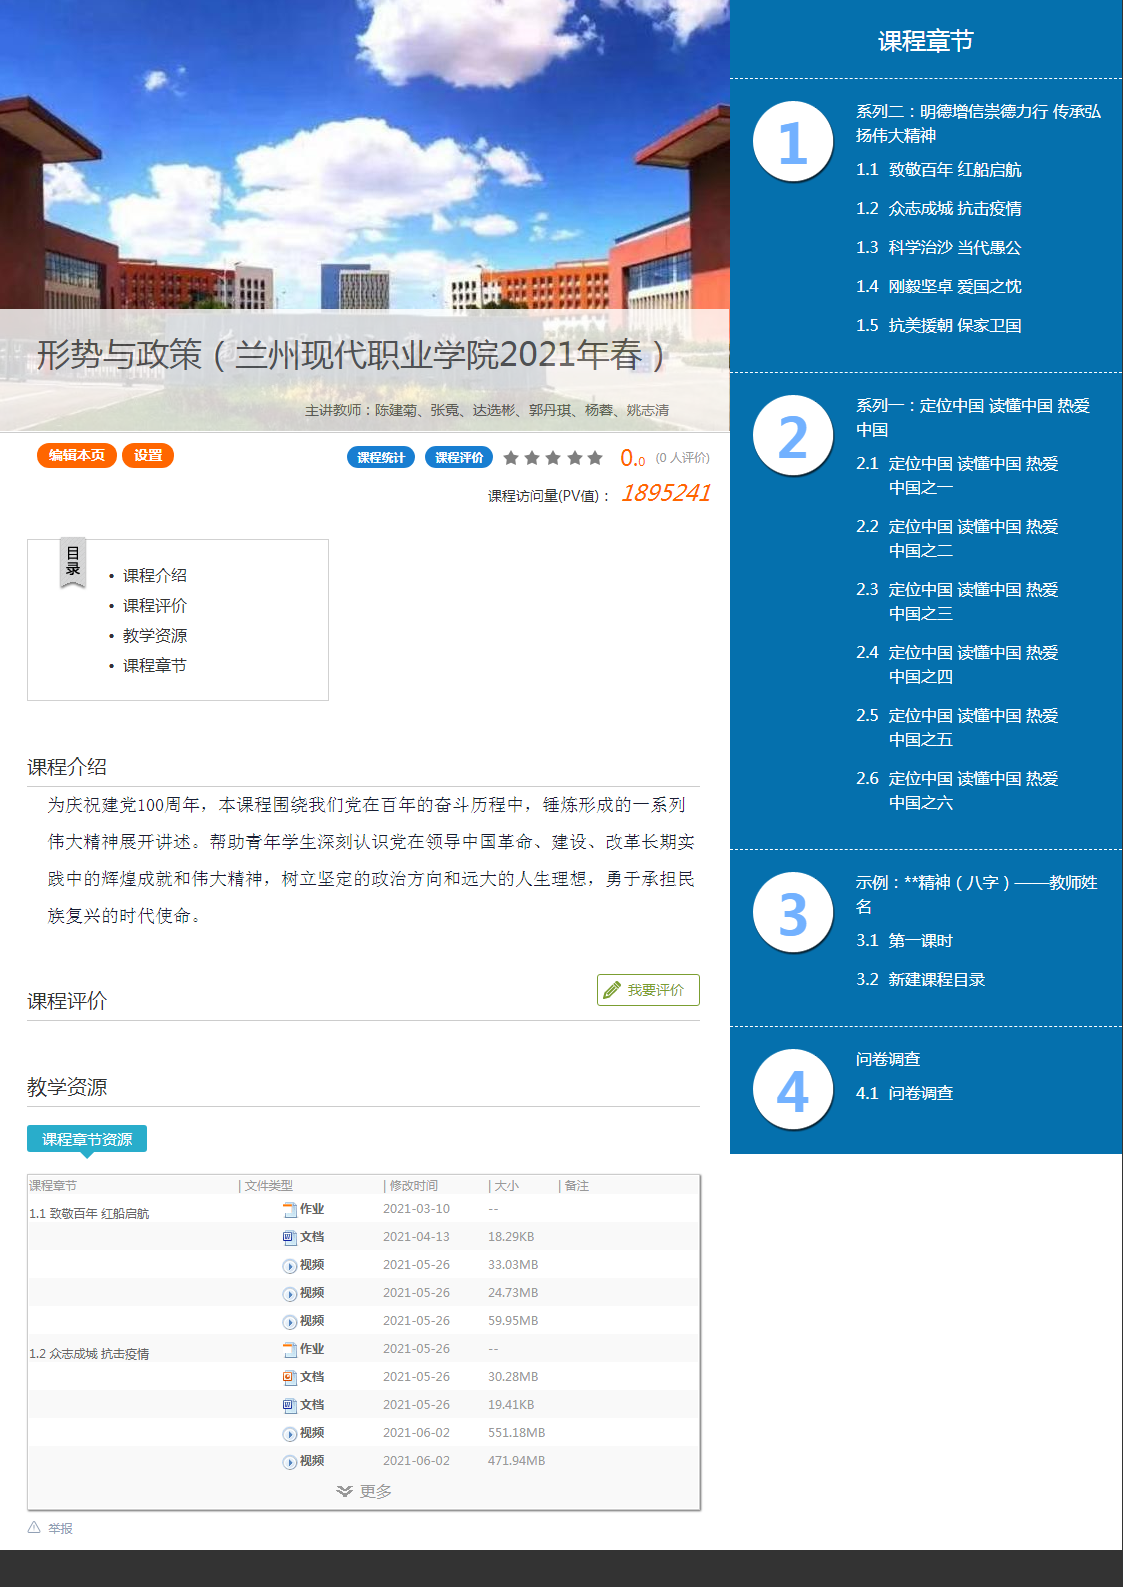Open chapter 2.2 热爱中国之二
The image size is (1123, 1587).
[957, 538]
